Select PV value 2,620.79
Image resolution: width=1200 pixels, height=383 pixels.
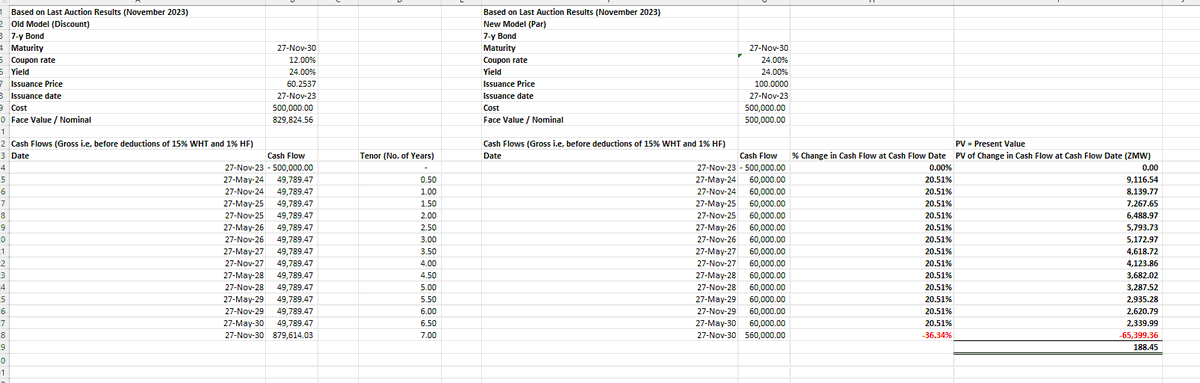coord(1141,311)
